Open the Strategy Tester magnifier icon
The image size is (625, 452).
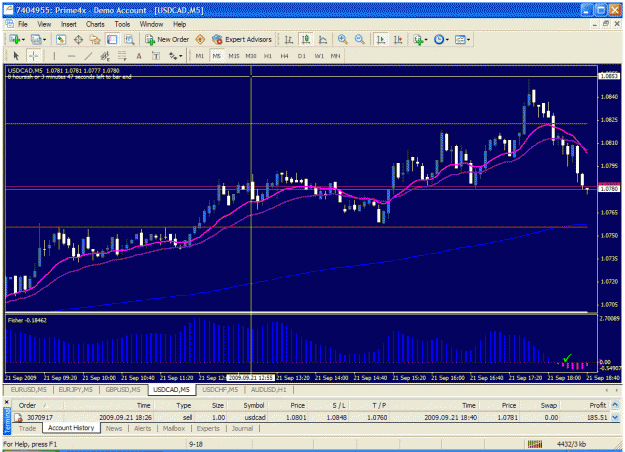click(x=129, y=39)
